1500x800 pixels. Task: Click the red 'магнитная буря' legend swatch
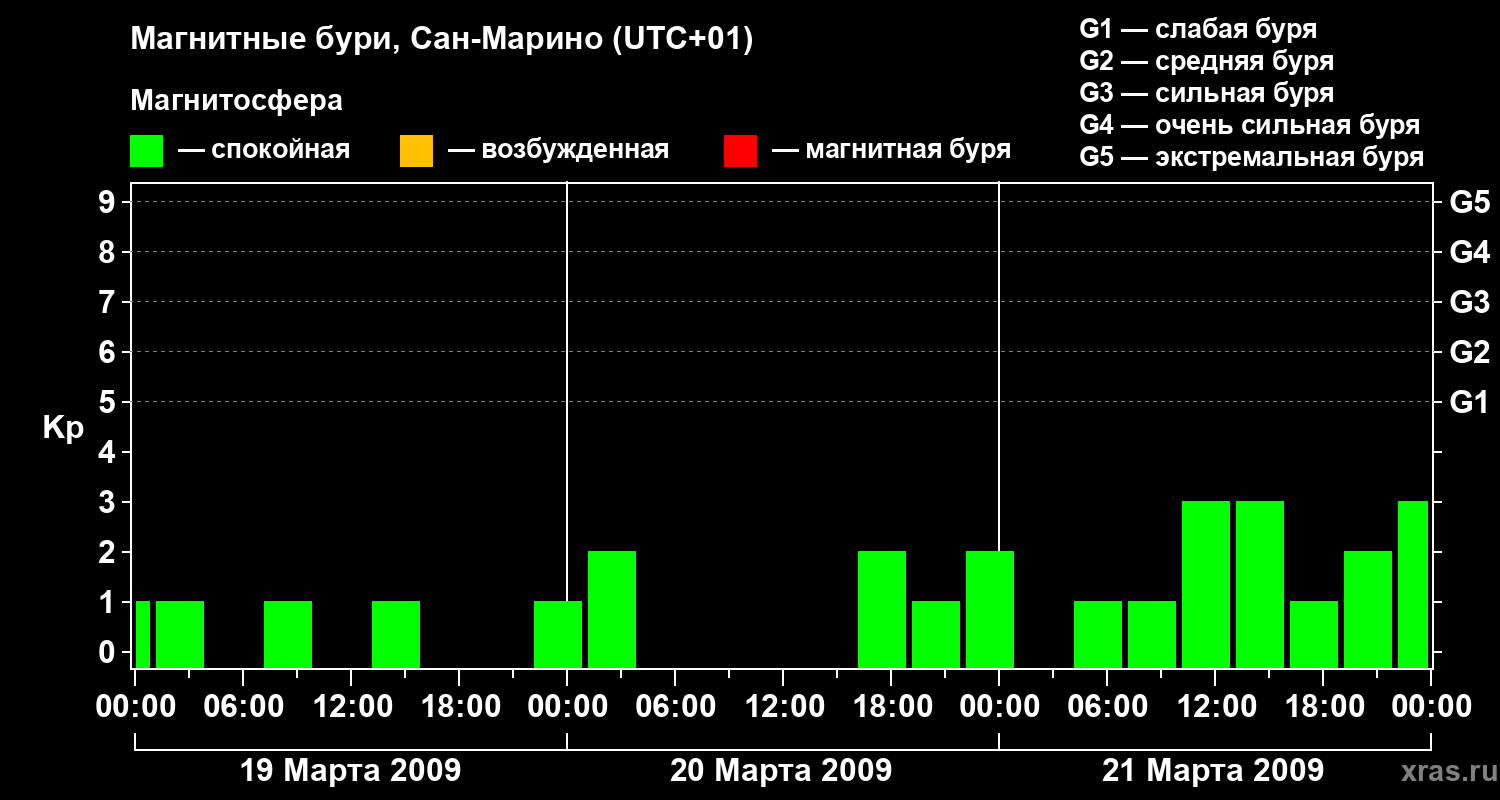[740, 151]
